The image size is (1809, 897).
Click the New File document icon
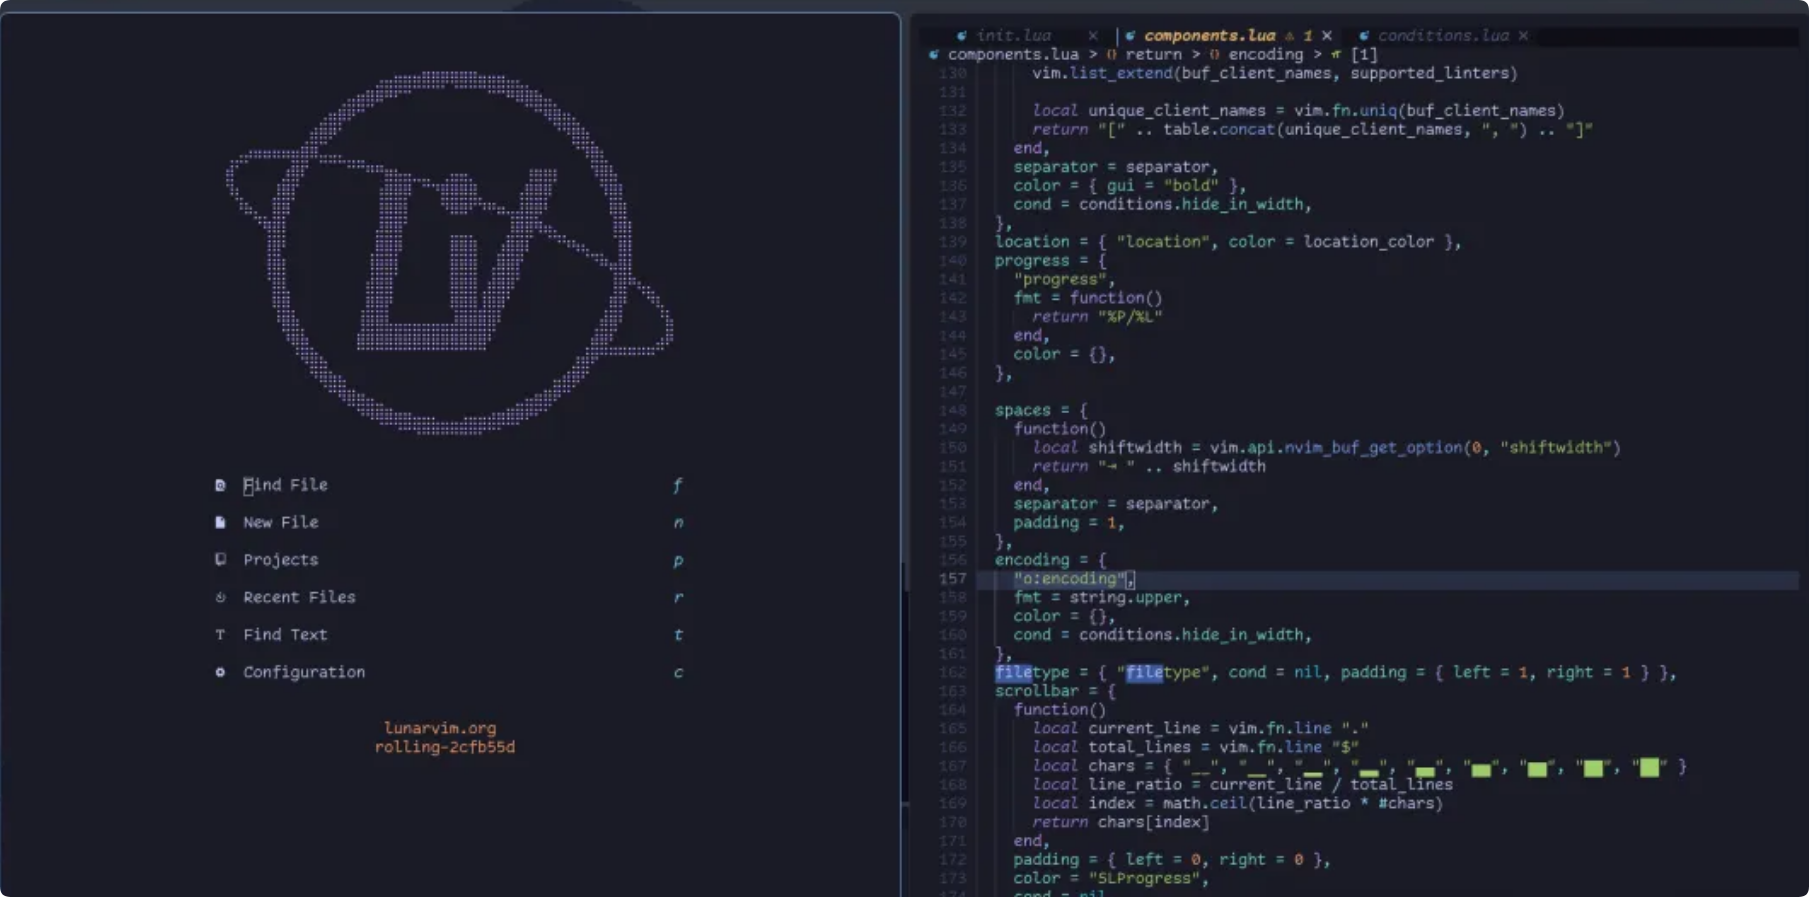tap(220, 522)
